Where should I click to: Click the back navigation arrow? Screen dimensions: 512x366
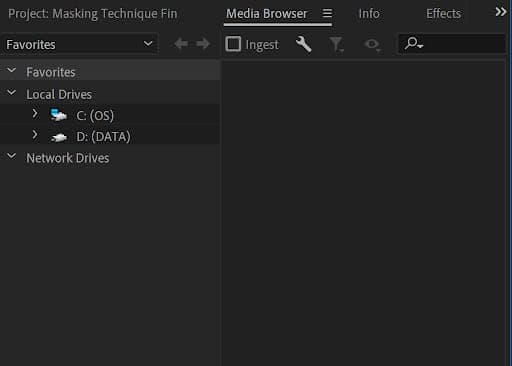[x=181, y=44]
